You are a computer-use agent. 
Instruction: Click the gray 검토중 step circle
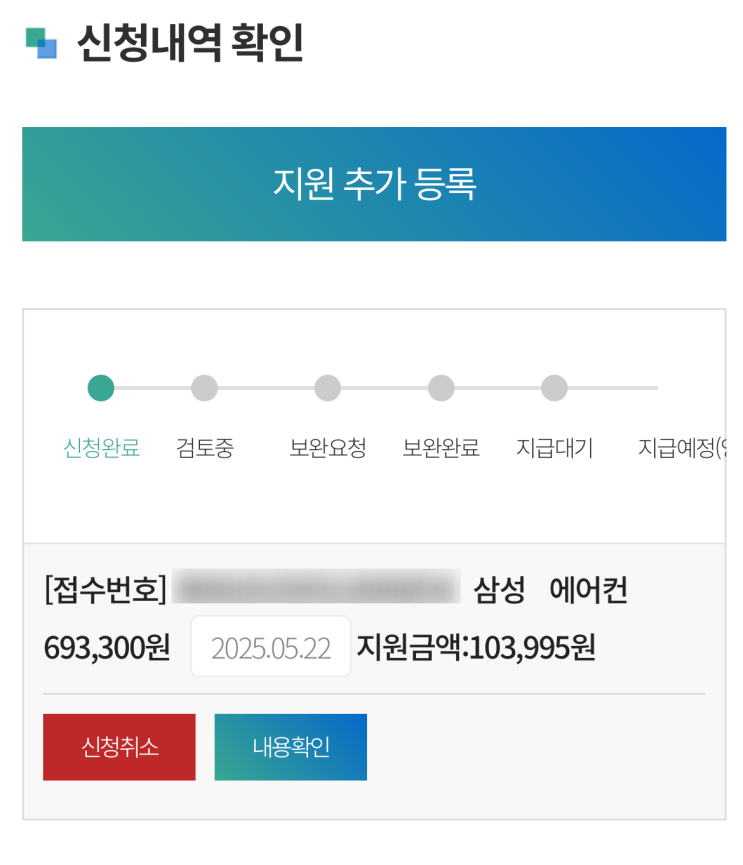(x=204, y=388)
